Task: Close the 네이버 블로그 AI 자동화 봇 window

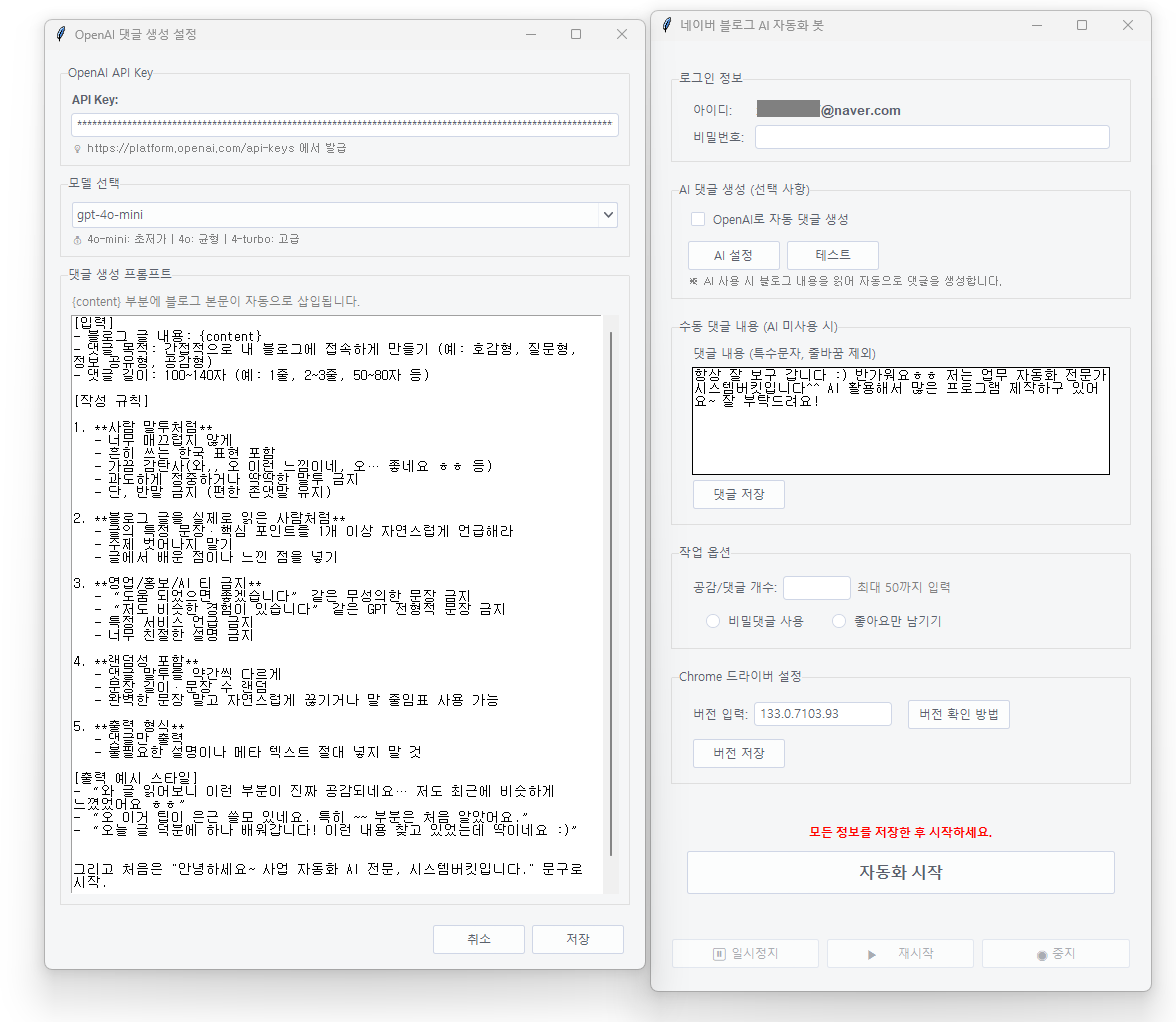Action: click(1127, 25)
